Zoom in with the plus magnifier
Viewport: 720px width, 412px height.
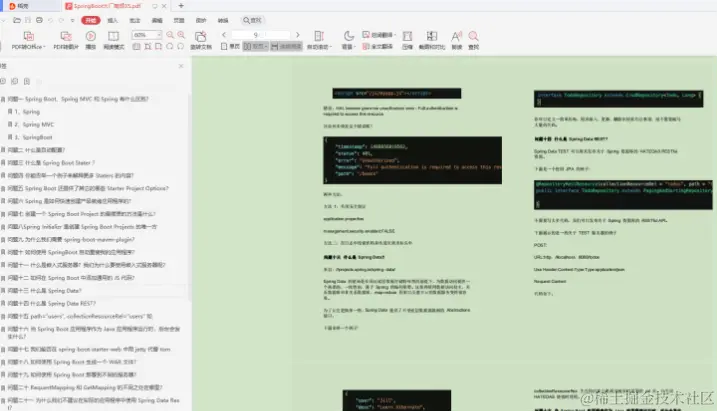click(181, 35)
